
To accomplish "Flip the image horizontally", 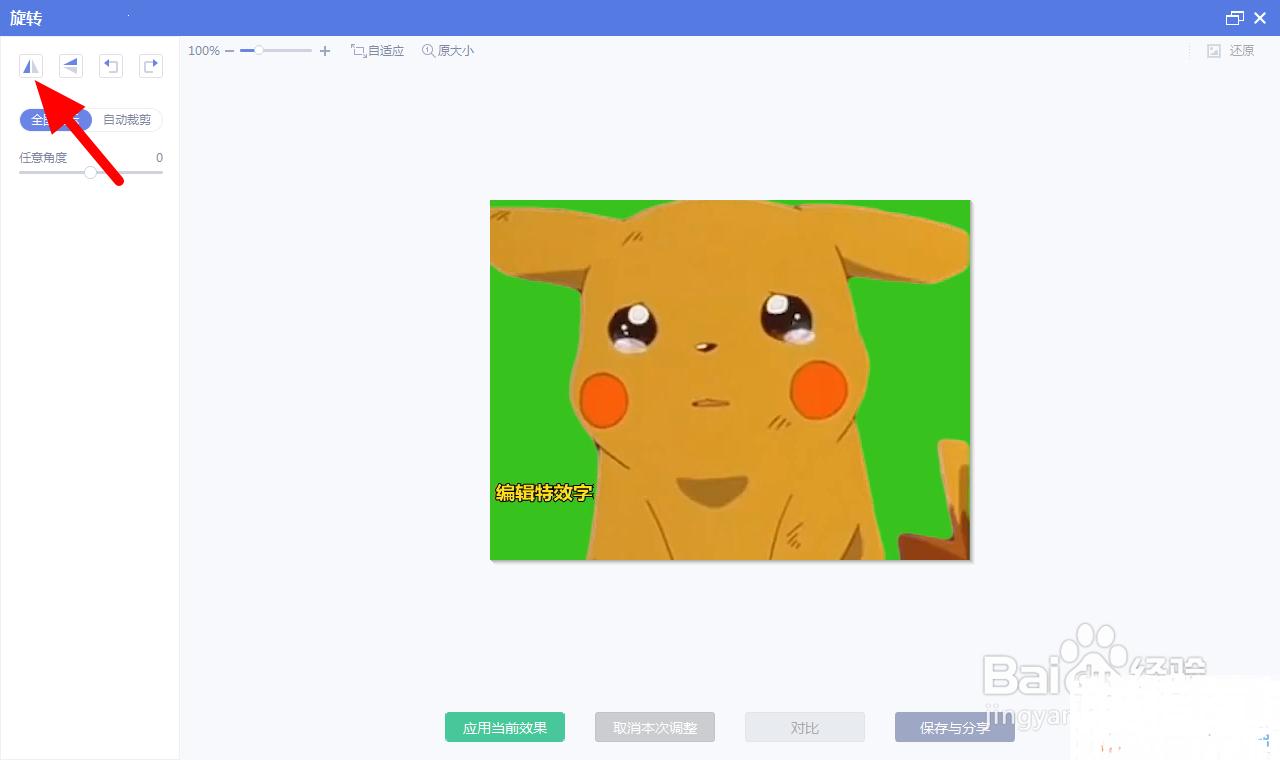I will point(31,66).
